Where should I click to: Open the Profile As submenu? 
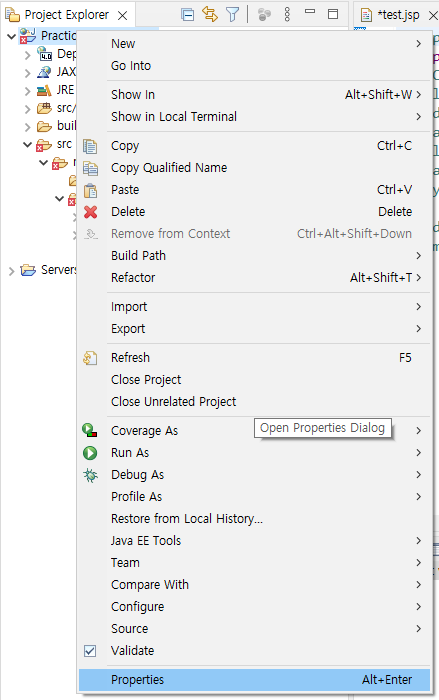[x=255, y=496]
